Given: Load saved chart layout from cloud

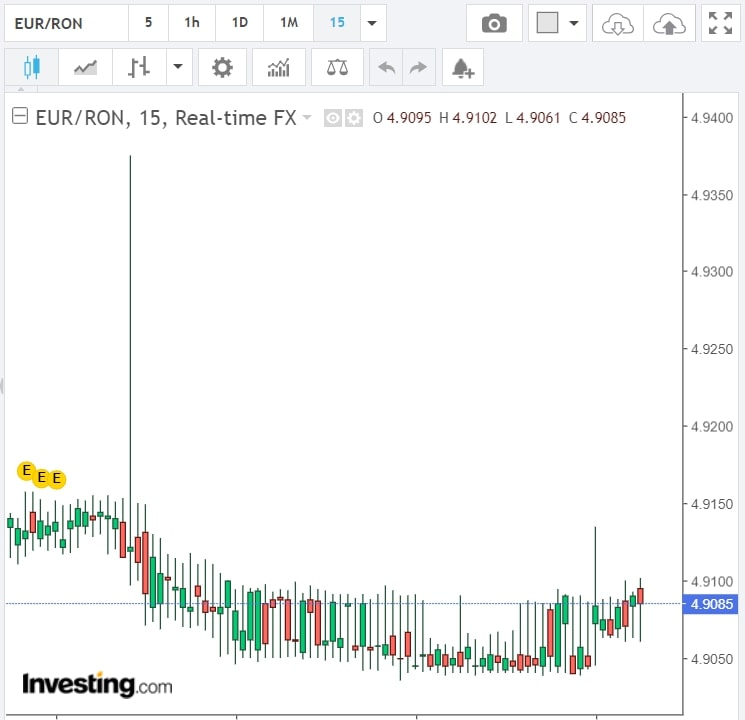Looking at the screenshot, I should click(x=617, y=23).
